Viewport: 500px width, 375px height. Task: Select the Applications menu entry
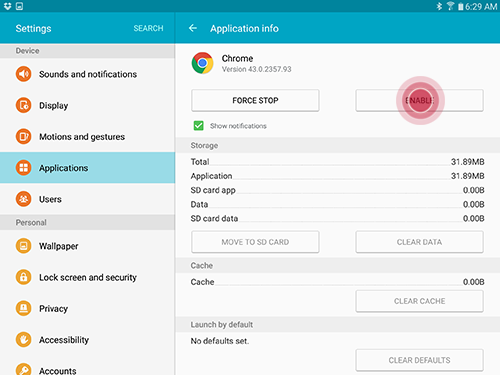[x=87, y=168]
